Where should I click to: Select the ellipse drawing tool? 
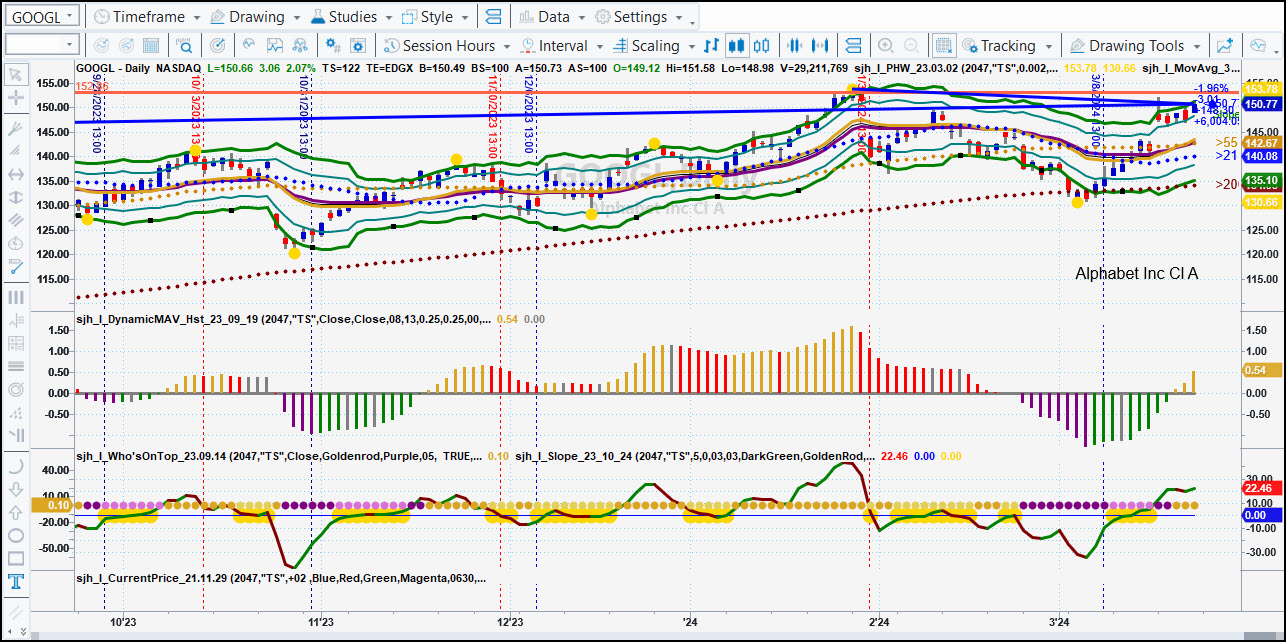[x=15, y=535]
